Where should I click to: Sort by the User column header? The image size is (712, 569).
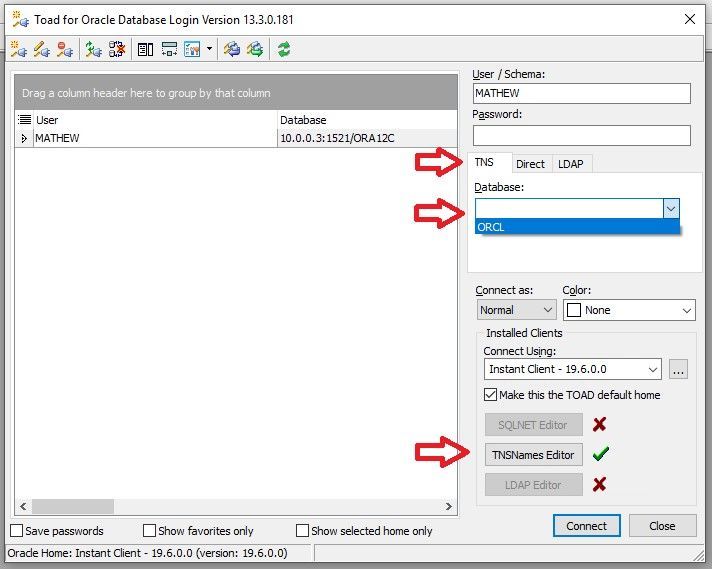coord(155,120)
